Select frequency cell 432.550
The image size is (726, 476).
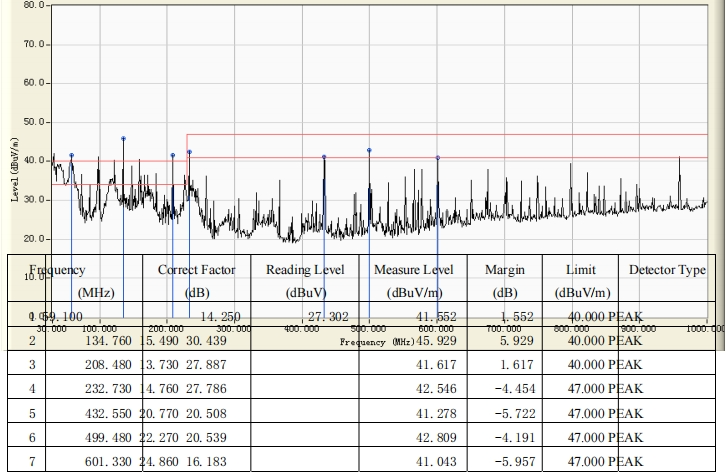pyautogui.click(x=108, y=413)
